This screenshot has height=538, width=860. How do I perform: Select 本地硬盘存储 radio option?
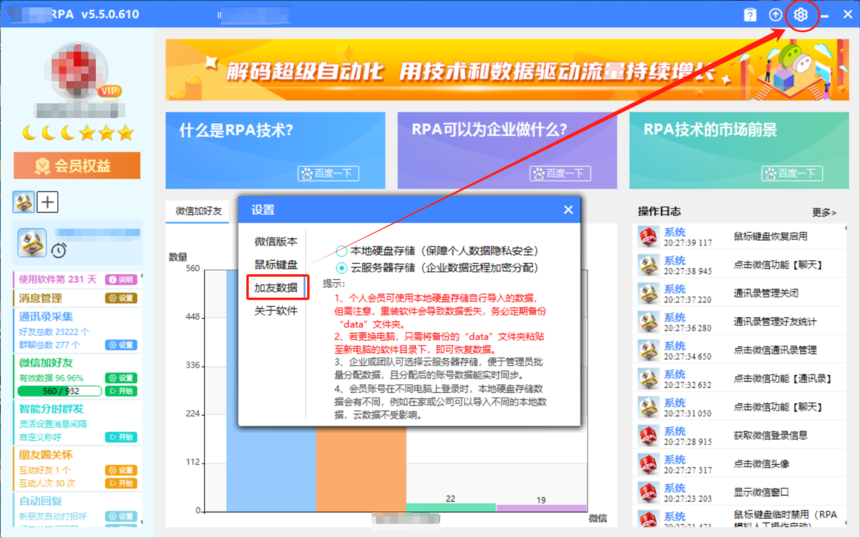pyautogui.click(x=343, y=250)
